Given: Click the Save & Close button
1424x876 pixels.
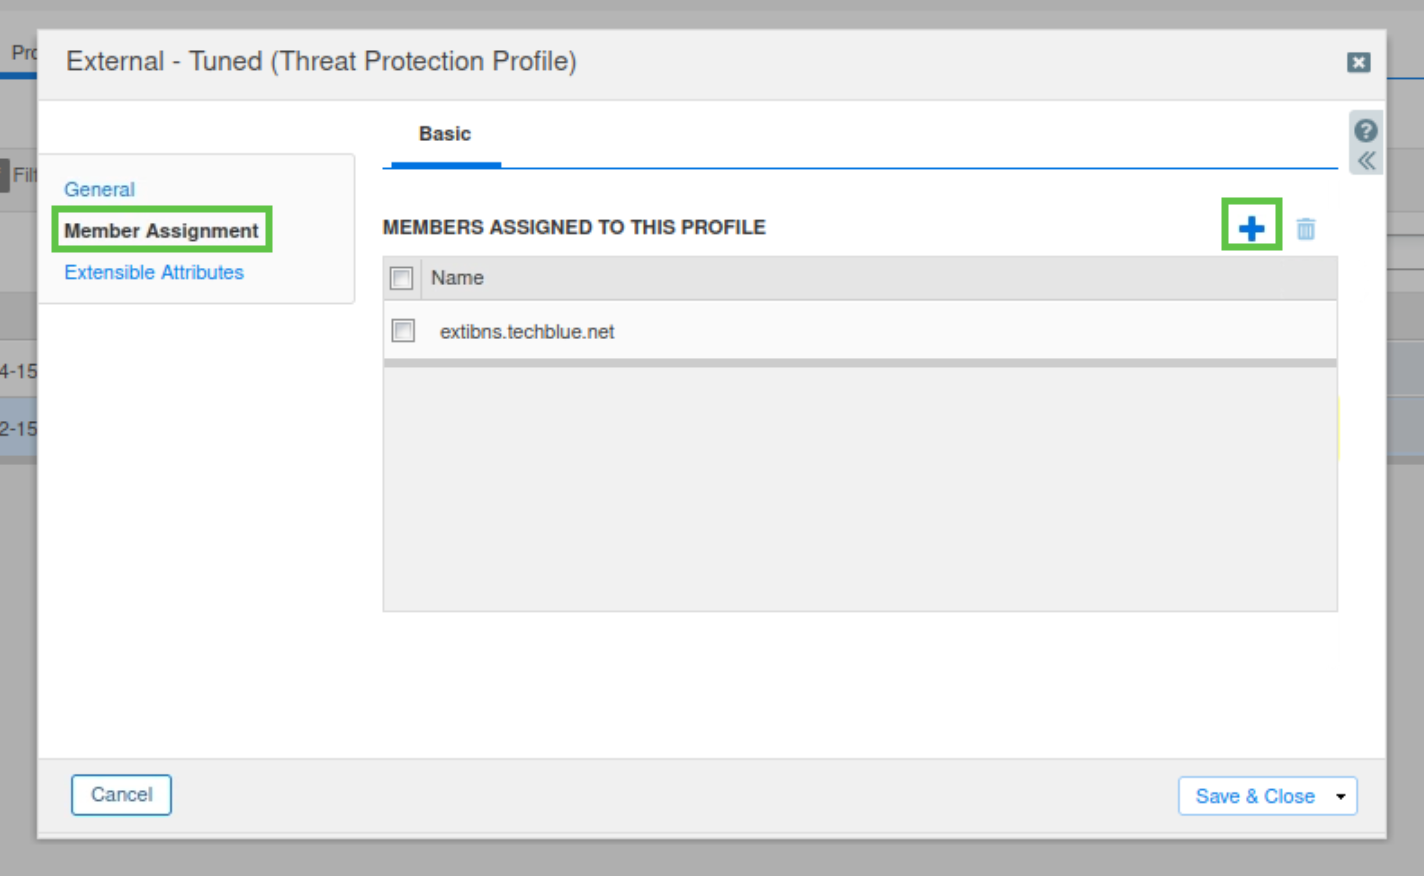Looking at the screenshot, I should tap(1254, 796).
